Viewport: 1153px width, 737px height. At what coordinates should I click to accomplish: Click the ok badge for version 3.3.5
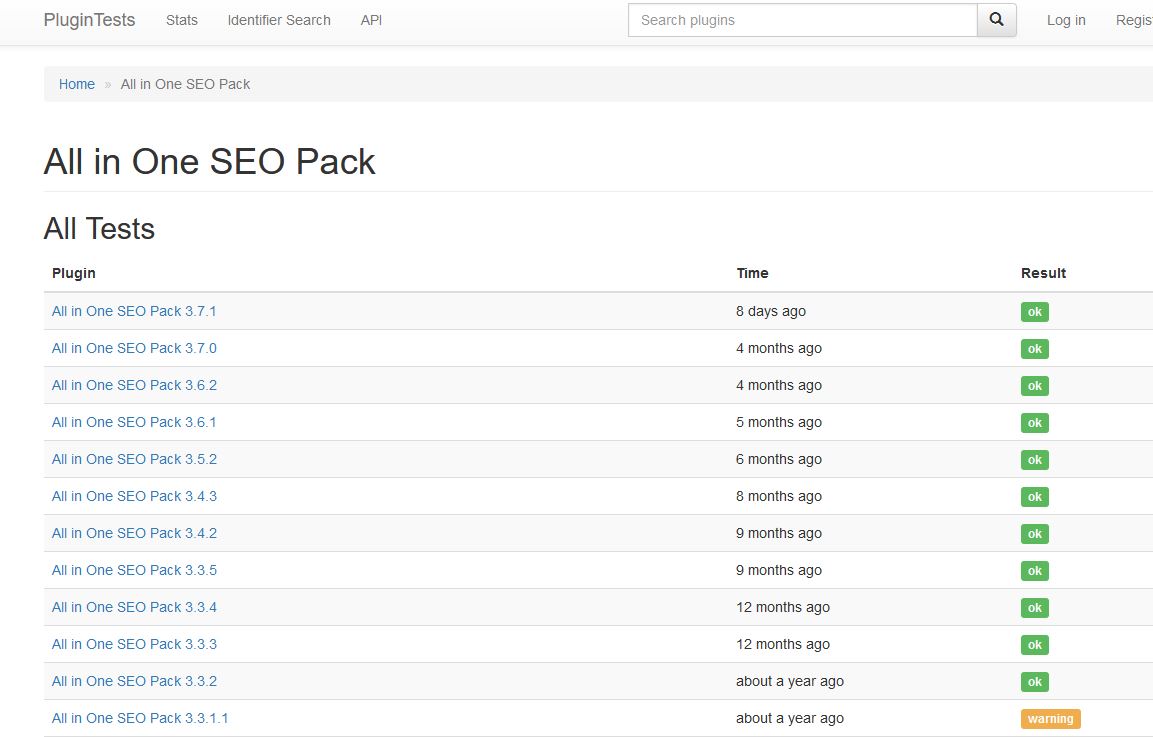1035,571
